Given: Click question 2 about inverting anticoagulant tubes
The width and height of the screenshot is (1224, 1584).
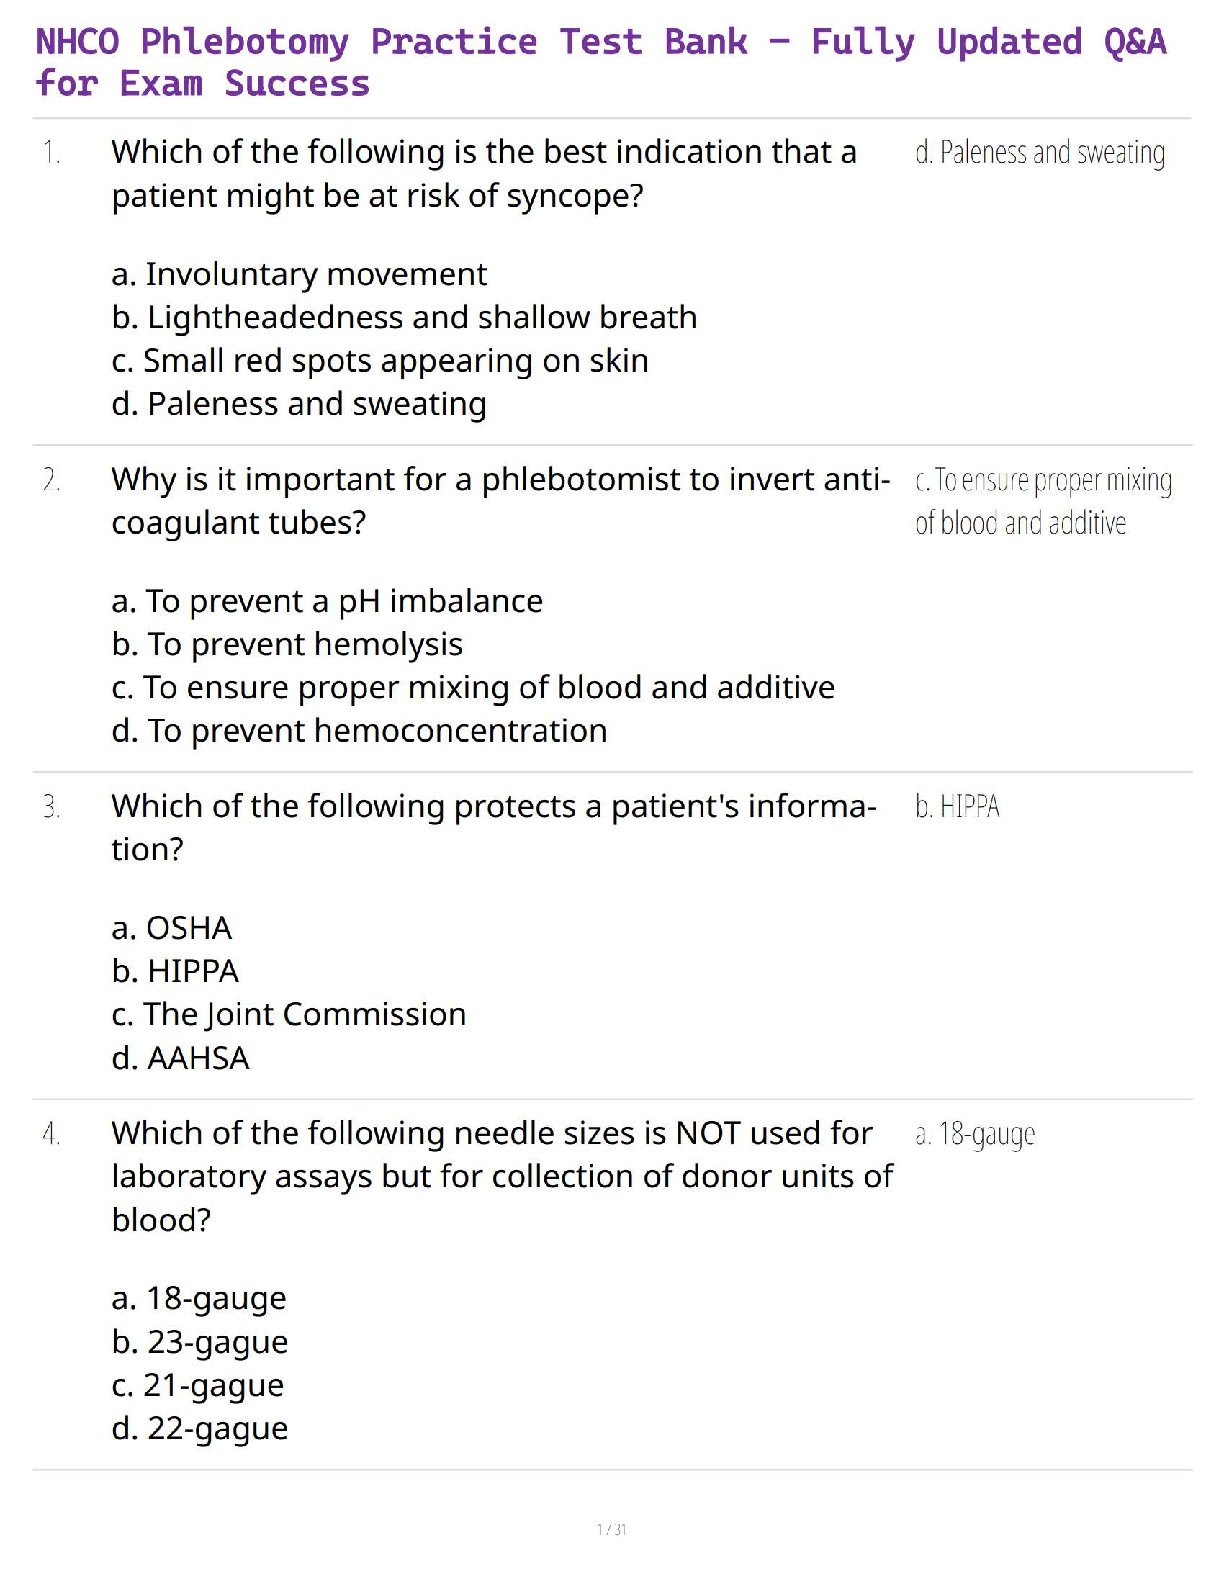Looking at the screenshot, I should [x=500, y=501].
